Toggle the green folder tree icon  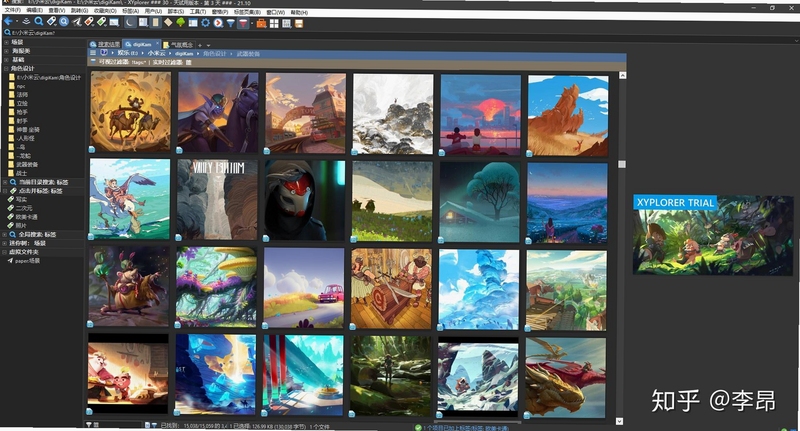[181, 22]
